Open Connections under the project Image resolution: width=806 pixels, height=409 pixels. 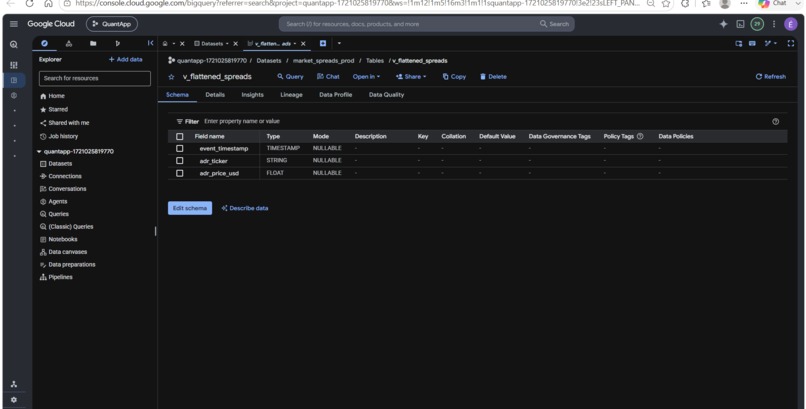61,176
